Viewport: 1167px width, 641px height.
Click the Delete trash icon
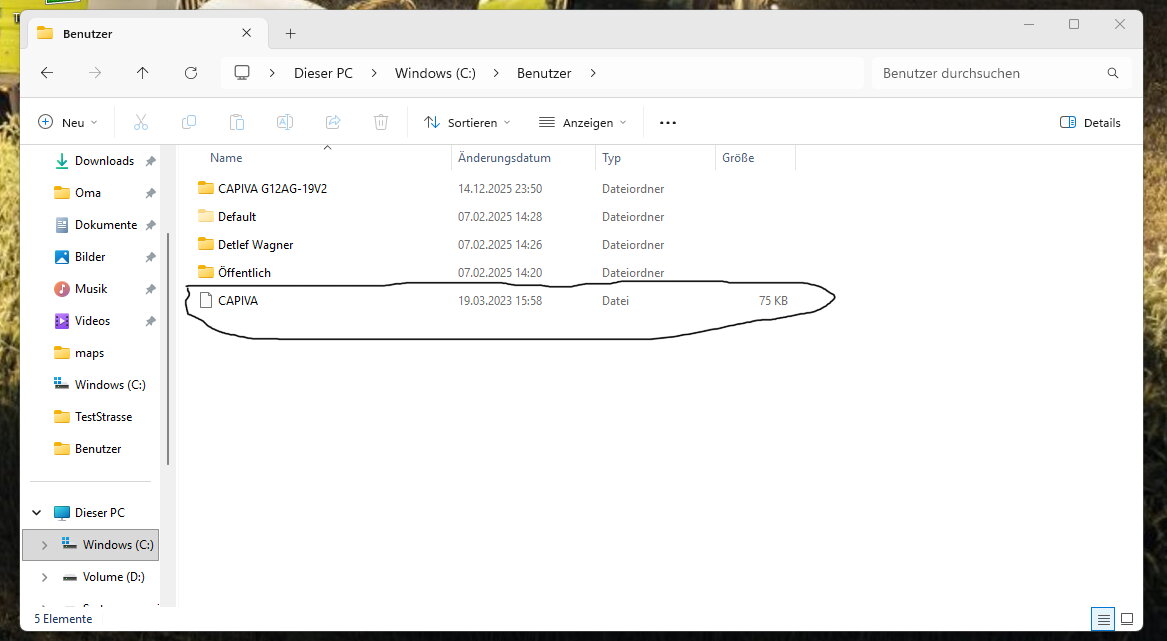[381, 122]
